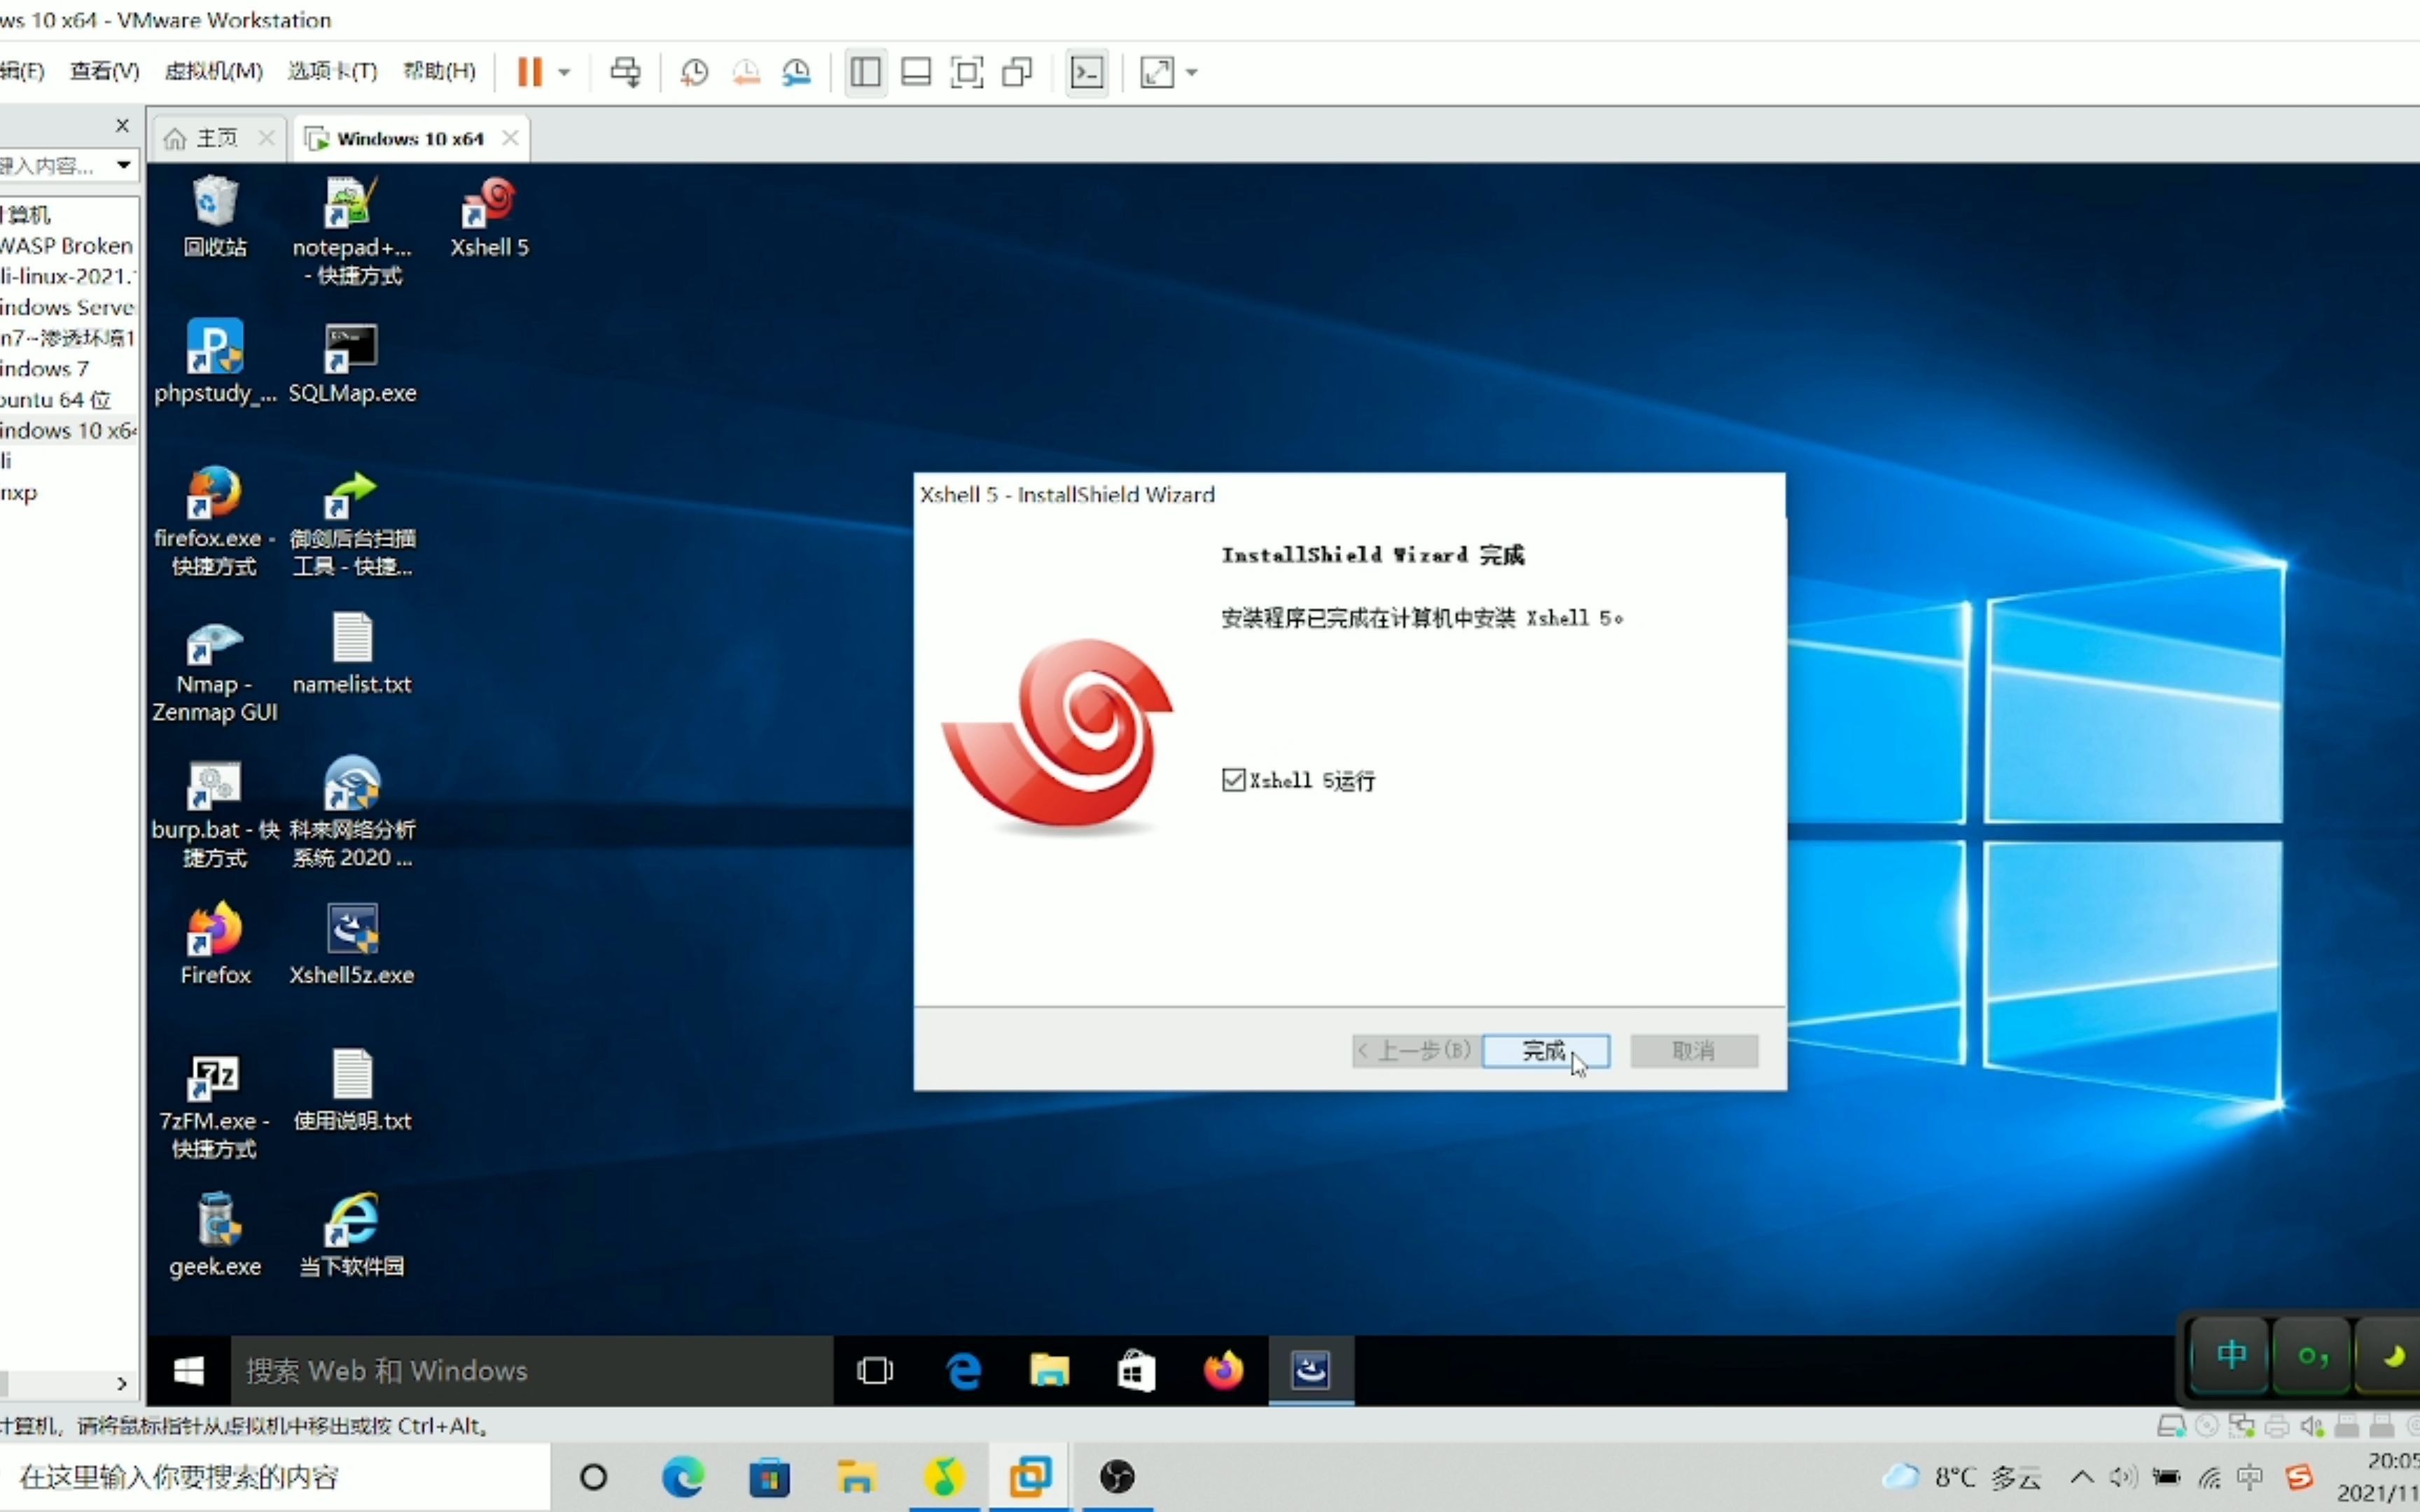Switch to the 主页 tab

217,138
